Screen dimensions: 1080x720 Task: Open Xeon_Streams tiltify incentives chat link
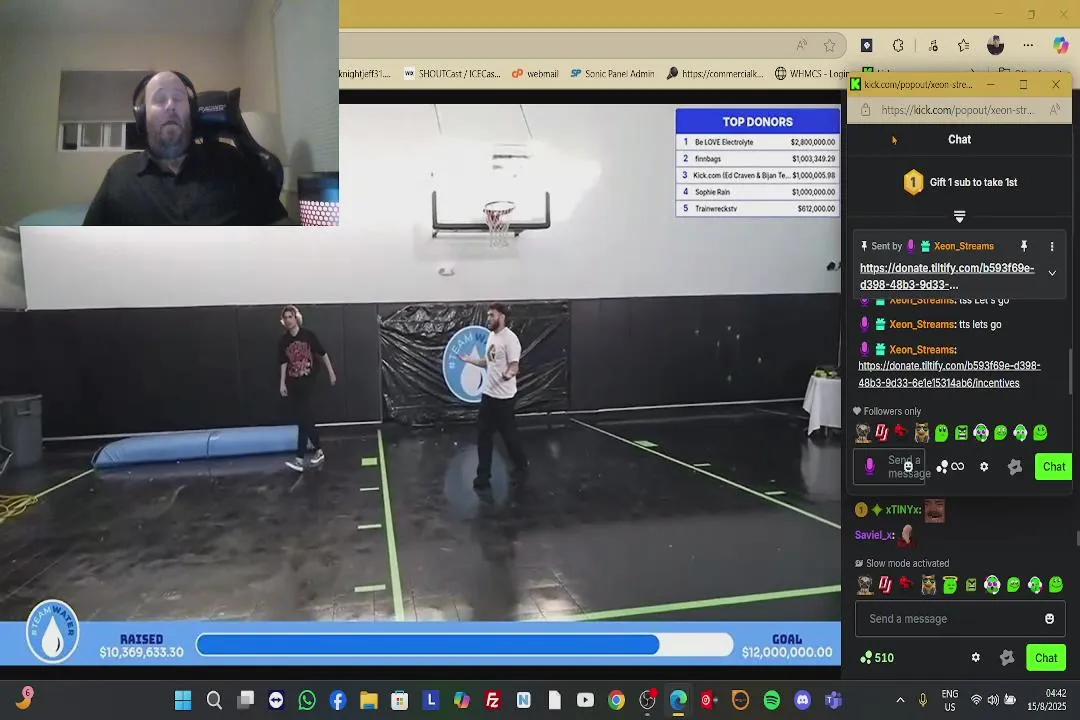(x=949, y=374)
